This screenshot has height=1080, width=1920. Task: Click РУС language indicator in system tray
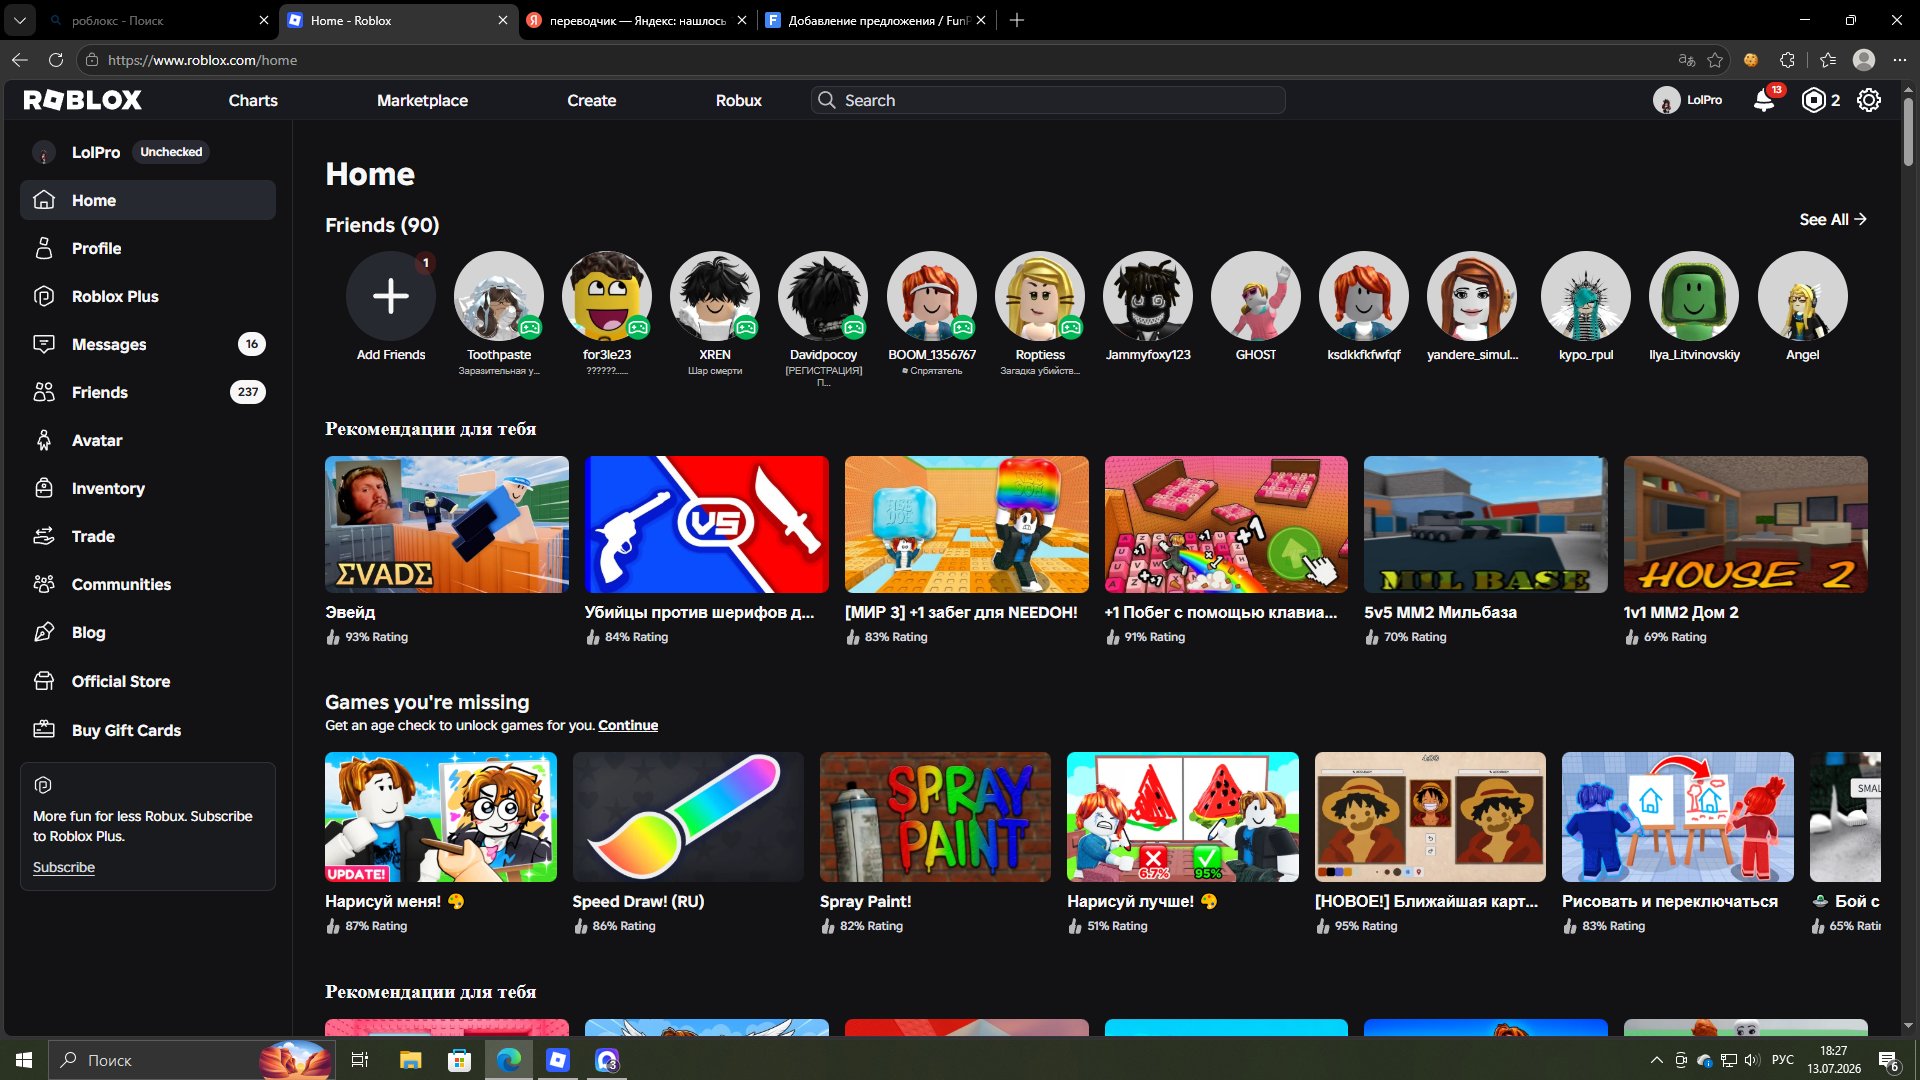[1783, 1060]
